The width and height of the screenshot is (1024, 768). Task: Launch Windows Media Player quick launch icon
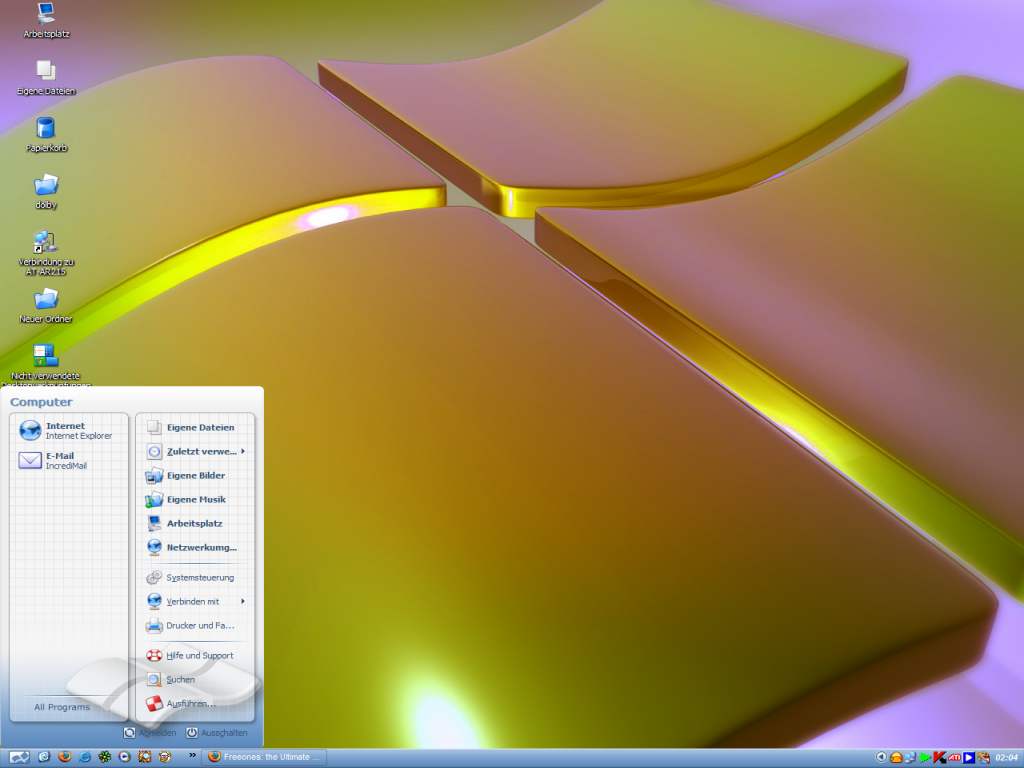pos(124,757)
